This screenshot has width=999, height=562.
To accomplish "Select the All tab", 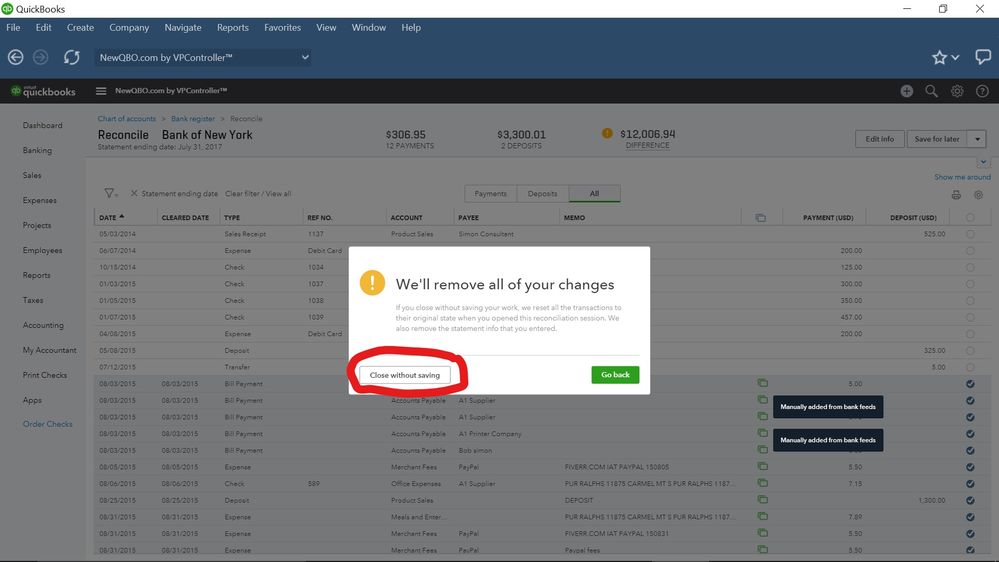I will point(594,194).
